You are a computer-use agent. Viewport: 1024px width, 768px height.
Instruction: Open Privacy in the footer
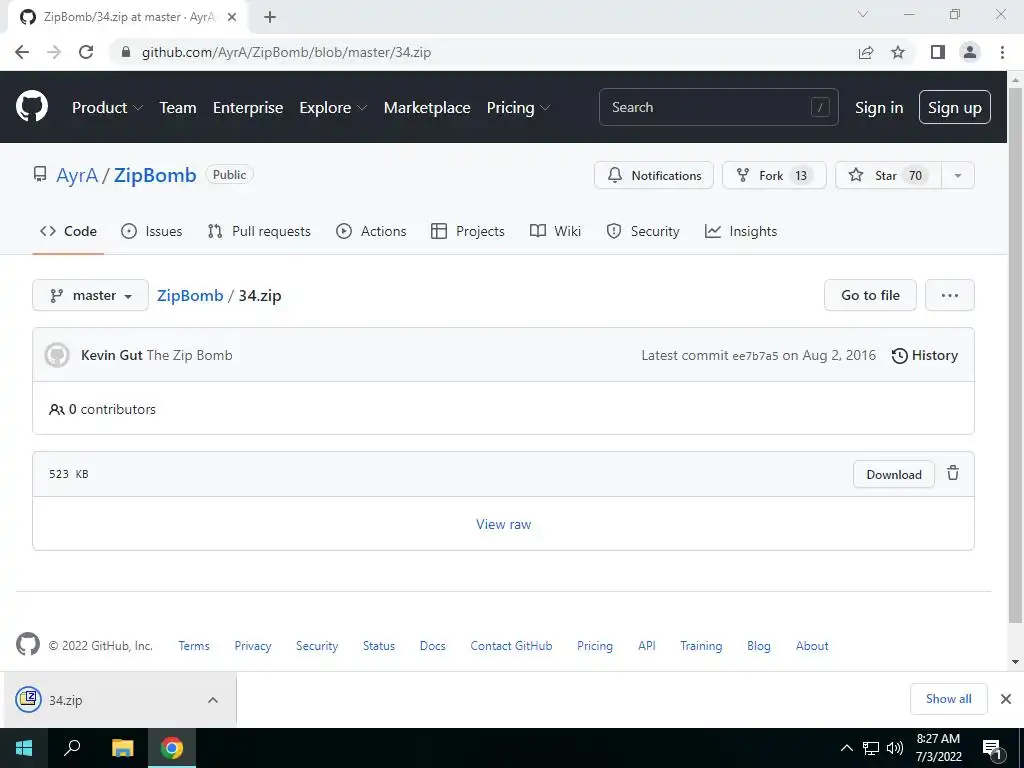(x=253, y=646)
